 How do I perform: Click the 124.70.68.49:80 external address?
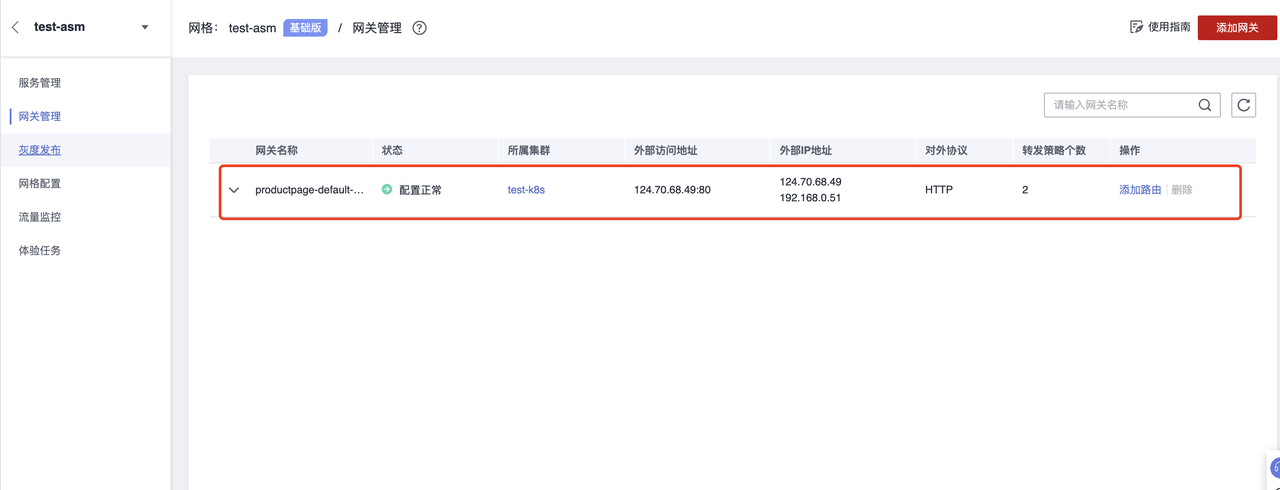pyautogui.click(x=672, y=190)
